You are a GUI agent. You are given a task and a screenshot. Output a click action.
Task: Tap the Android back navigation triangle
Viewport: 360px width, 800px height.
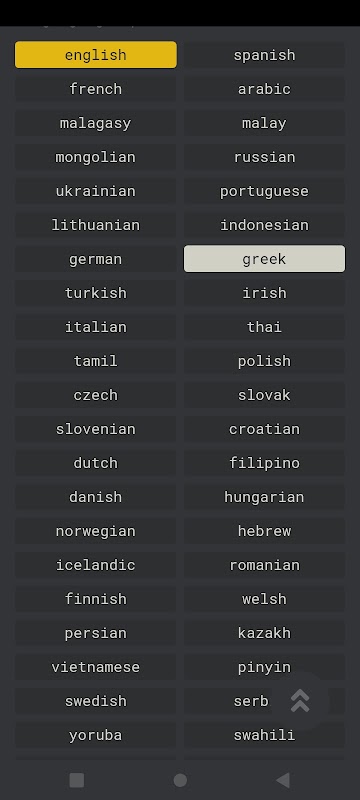[283, 780]
